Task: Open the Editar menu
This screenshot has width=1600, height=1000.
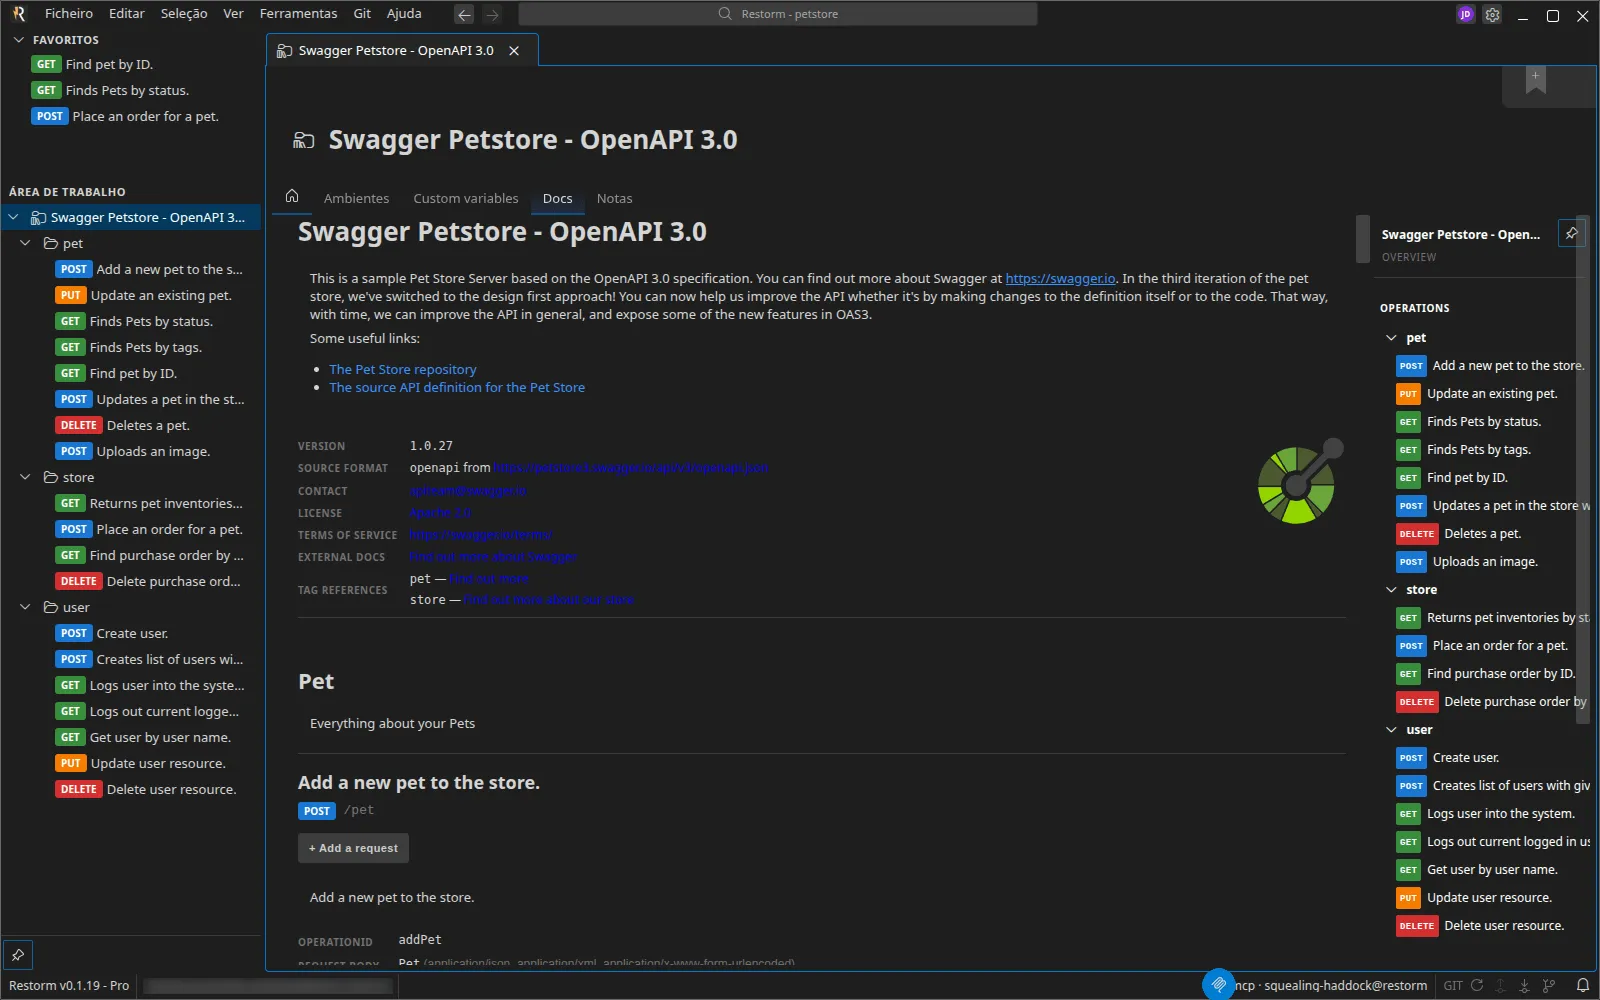Action: (127, 14)
